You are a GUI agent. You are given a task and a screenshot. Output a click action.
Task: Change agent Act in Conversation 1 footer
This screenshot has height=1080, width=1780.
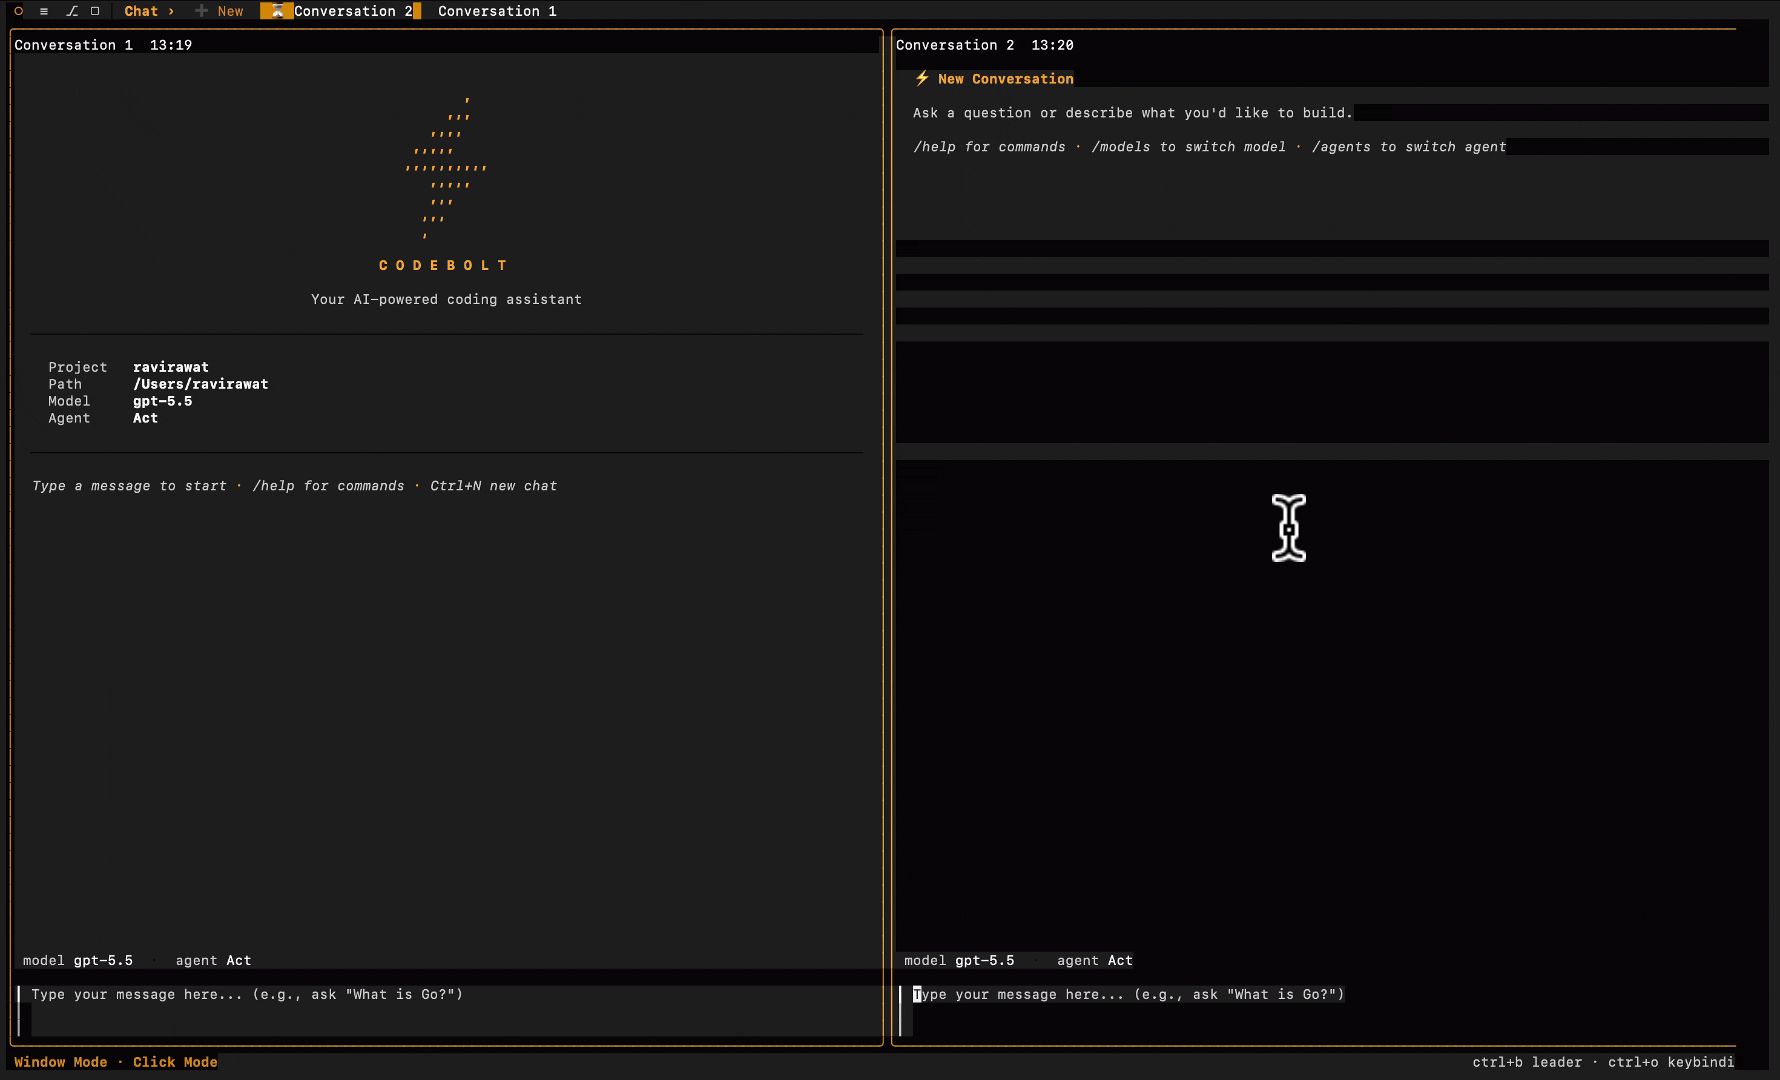[213, 960]
